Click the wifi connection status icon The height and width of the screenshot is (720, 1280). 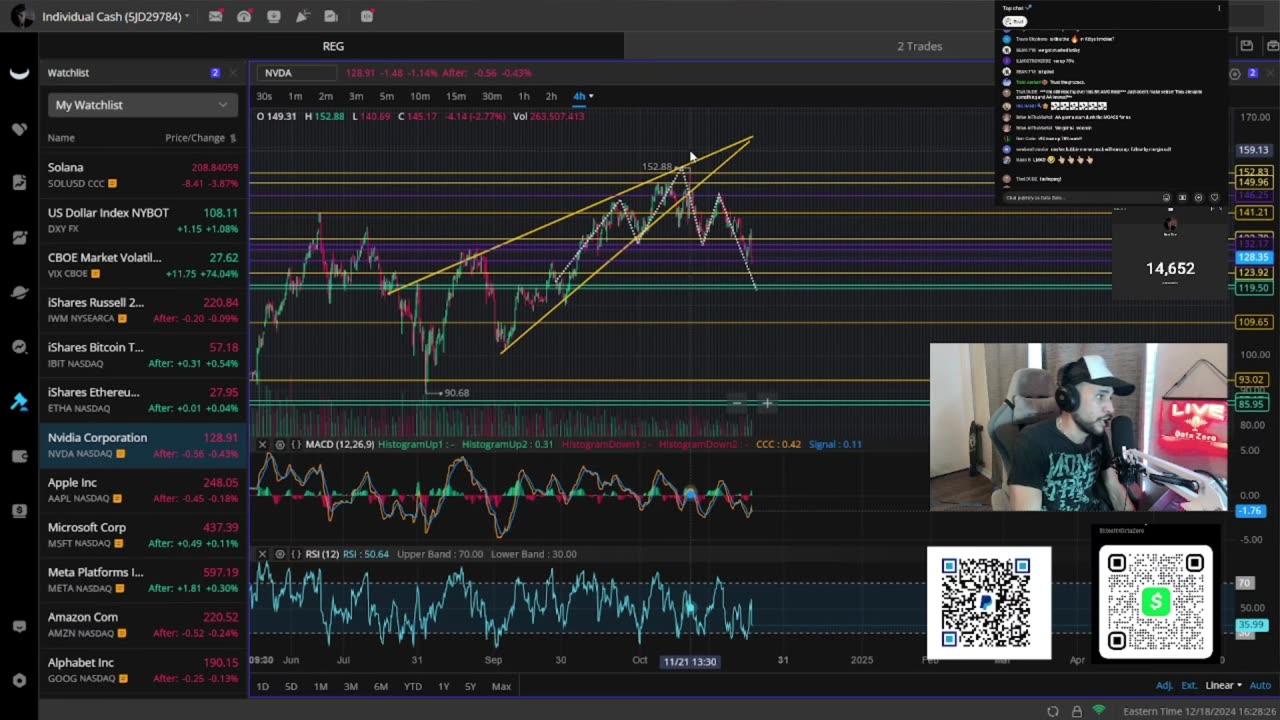tap(1099, 711)
